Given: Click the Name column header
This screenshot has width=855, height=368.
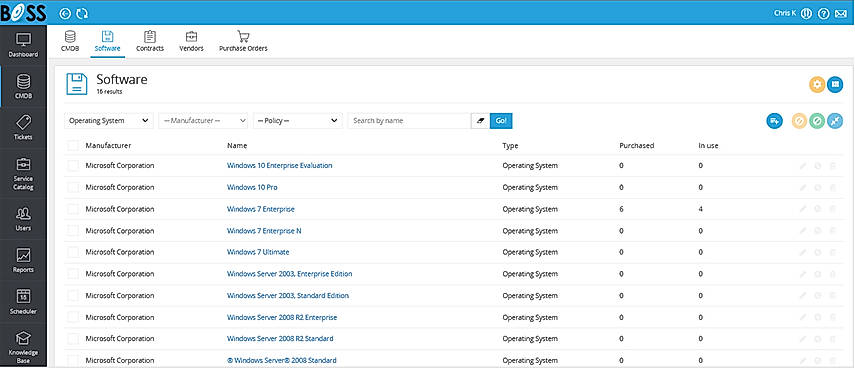Looking at the screenshot, I should [237, 146].
